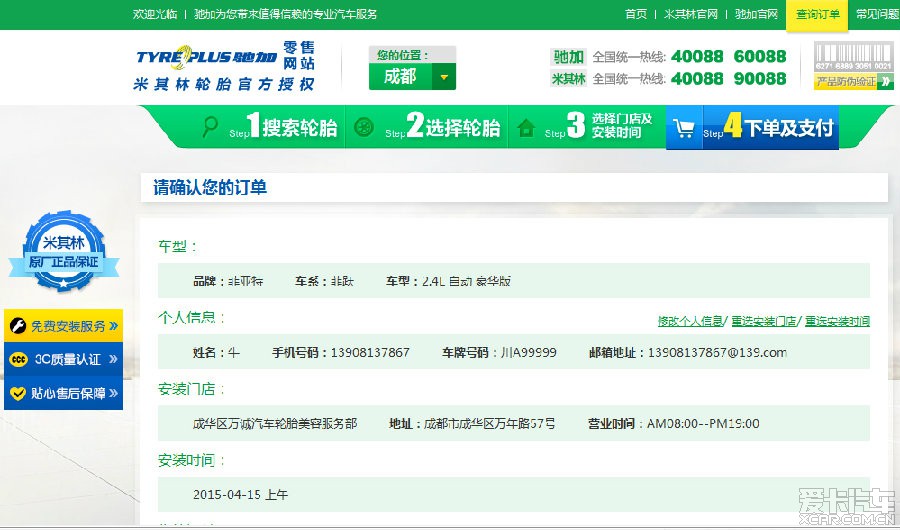Click the 米其林 原厂正品保证 badge
Screen dimensions: 900x530
(x=64, y=251)
